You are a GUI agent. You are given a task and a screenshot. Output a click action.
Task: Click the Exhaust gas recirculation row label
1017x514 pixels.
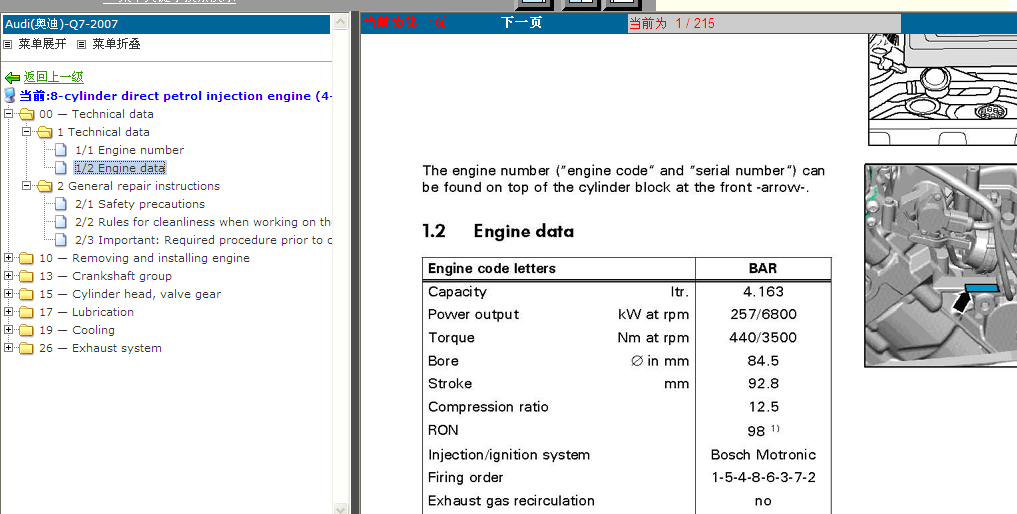pos(511,501)
